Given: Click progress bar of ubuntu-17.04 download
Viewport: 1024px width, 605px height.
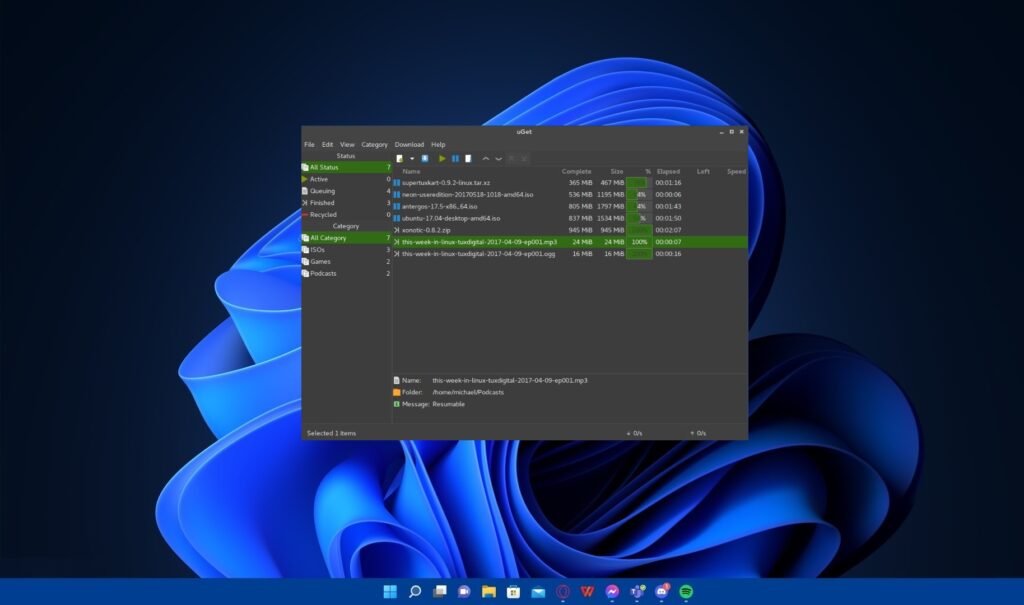Looking at the screenshot, I should point(639,218).
